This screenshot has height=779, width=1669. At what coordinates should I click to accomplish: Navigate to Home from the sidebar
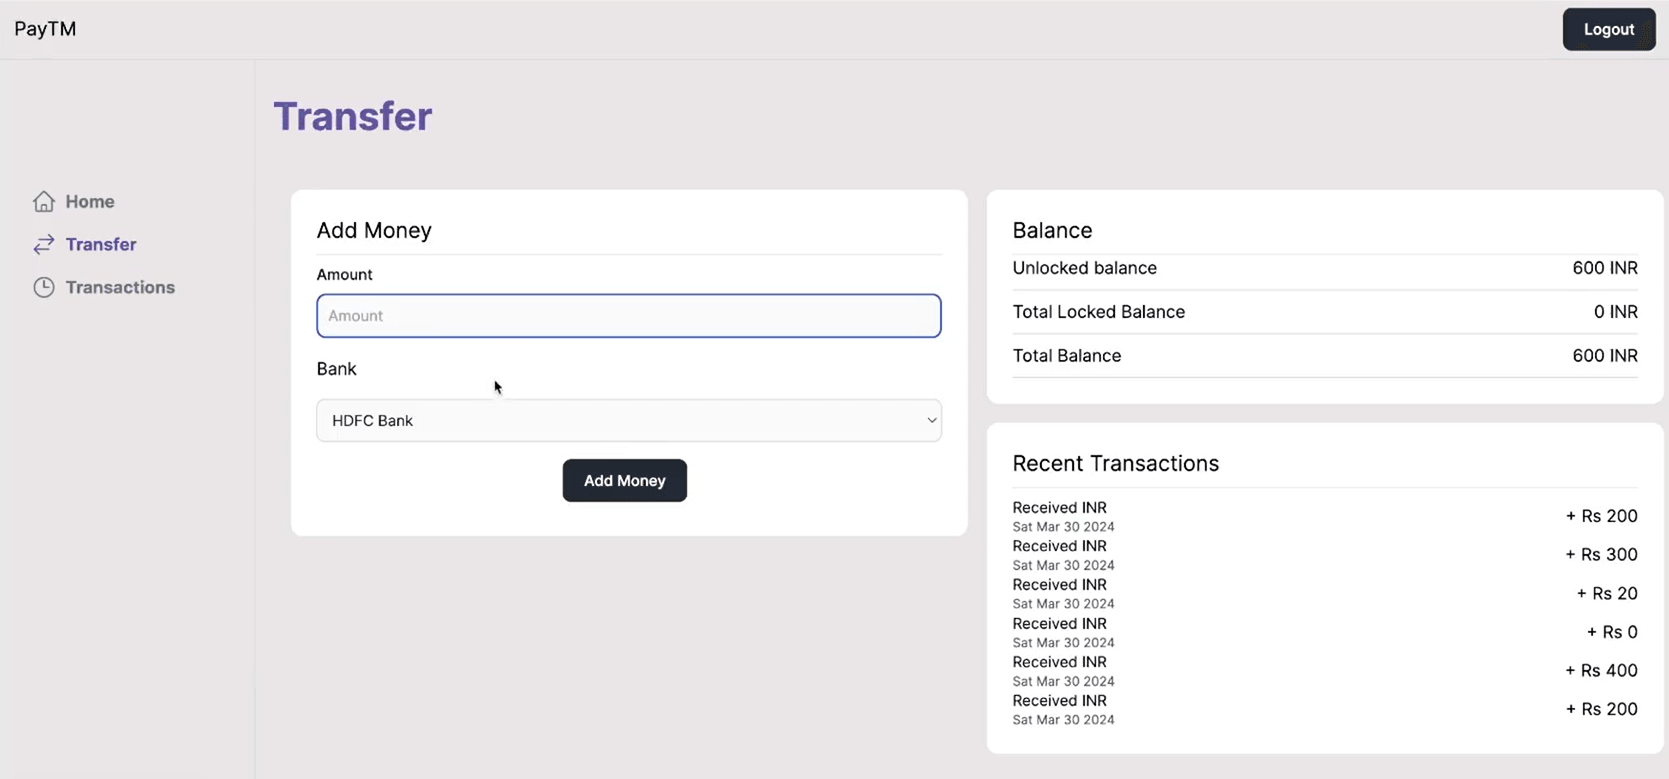click(x=89, y=201)
